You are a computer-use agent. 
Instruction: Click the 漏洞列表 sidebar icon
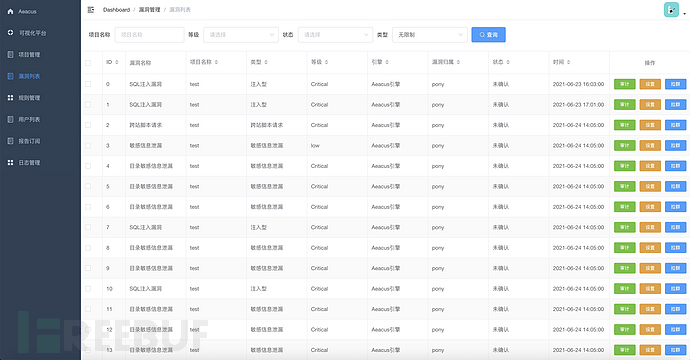[x=11, y=76]
